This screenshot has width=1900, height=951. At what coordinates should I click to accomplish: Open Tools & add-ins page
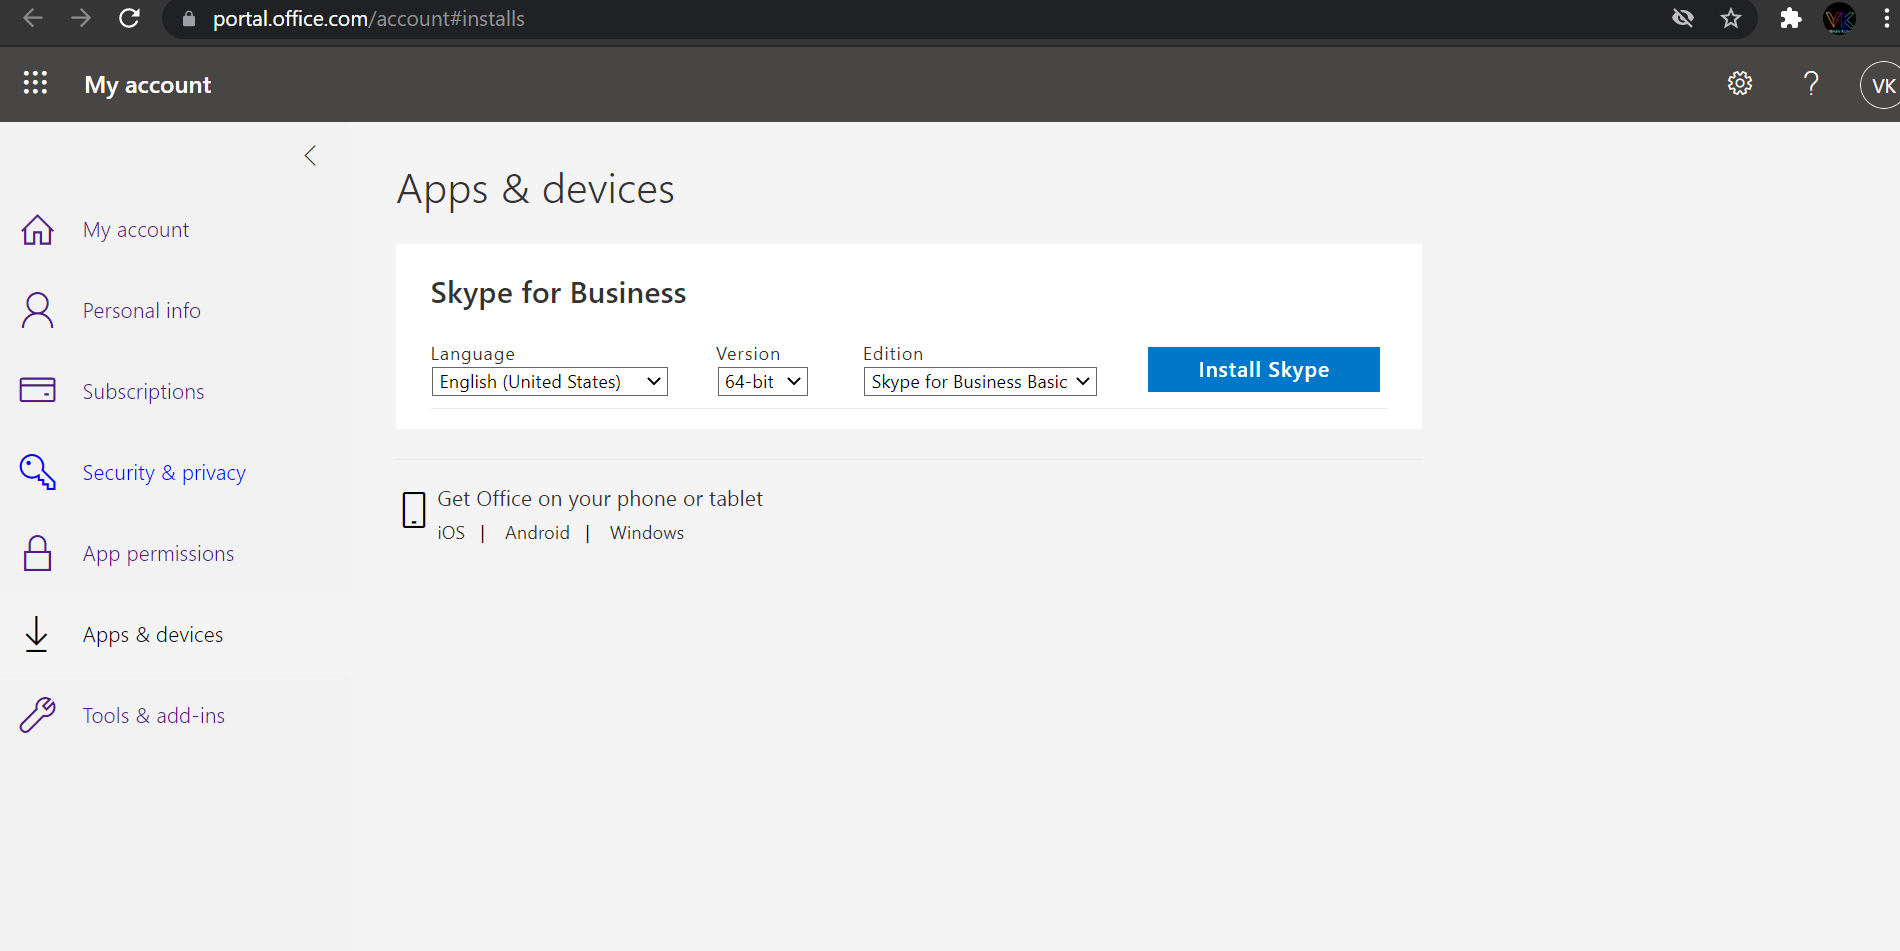coord(154,716)
